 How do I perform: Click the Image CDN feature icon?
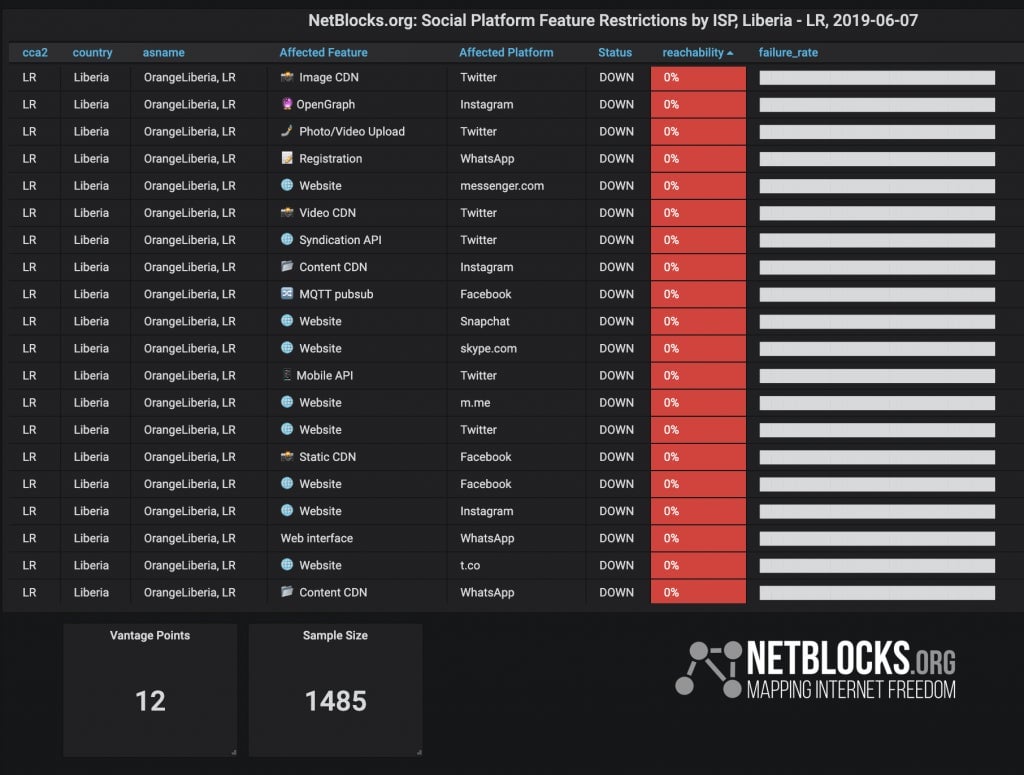coord(287,77)
